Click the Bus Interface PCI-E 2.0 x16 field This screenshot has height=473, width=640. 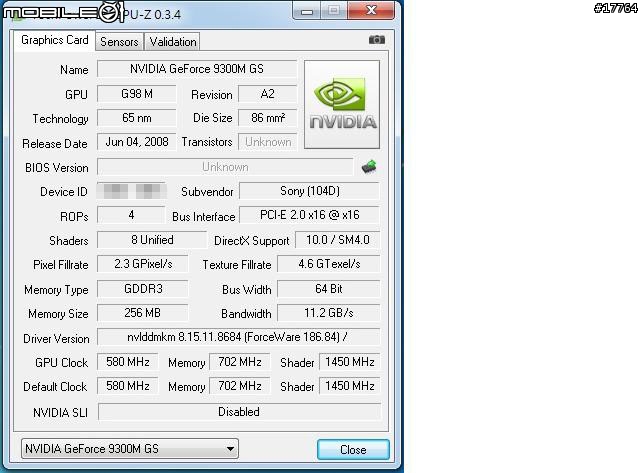click(309, 215)
